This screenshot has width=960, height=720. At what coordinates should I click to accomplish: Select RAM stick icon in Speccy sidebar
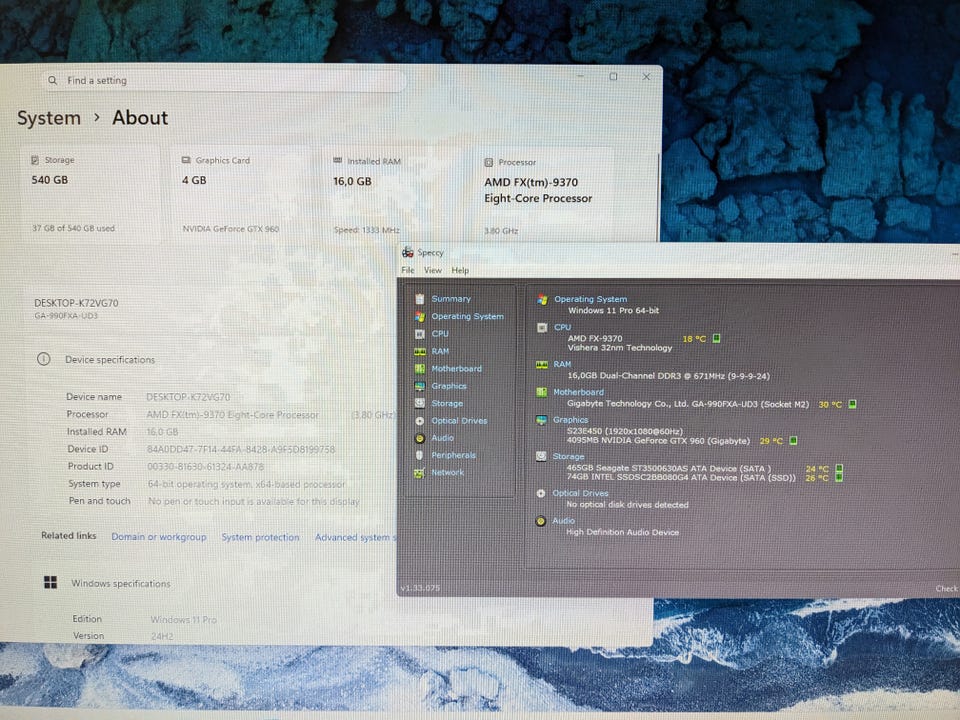[419, 351]
